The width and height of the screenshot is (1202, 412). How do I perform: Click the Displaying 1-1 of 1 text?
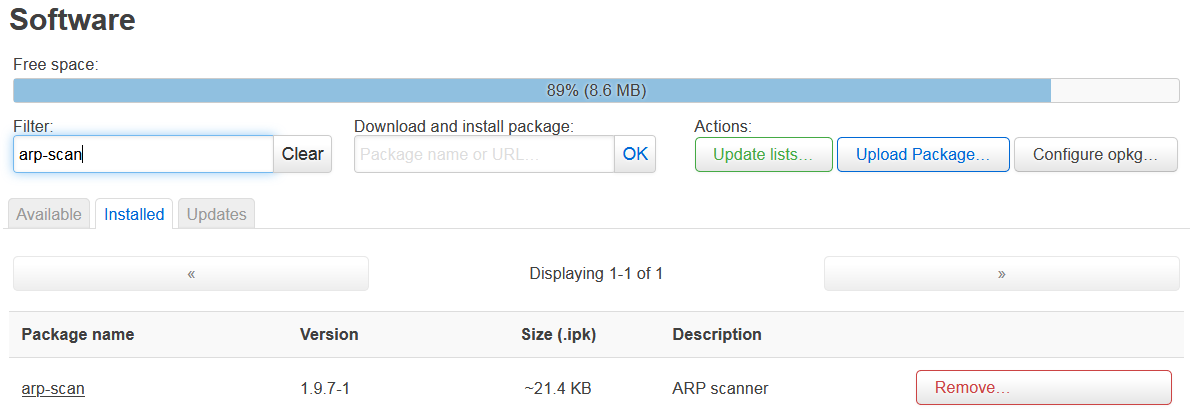coord(596,273)
